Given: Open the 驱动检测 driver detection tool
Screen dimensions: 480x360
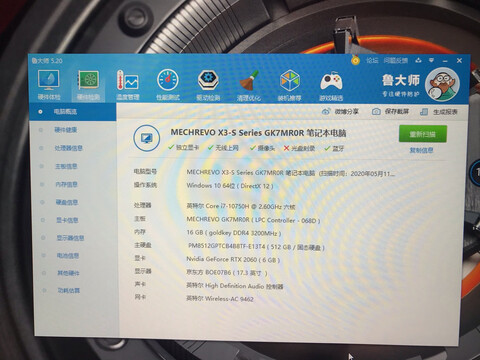Looking at the screenshot, I should 208,85.
